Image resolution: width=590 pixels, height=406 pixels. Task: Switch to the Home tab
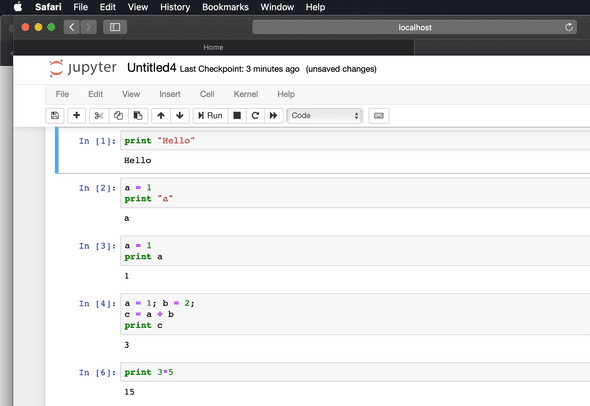213,47
